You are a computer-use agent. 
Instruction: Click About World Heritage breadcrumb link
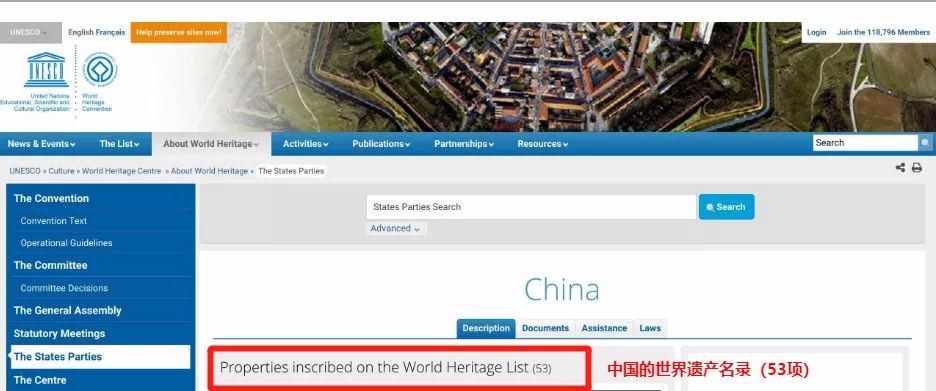pos(210,171)
